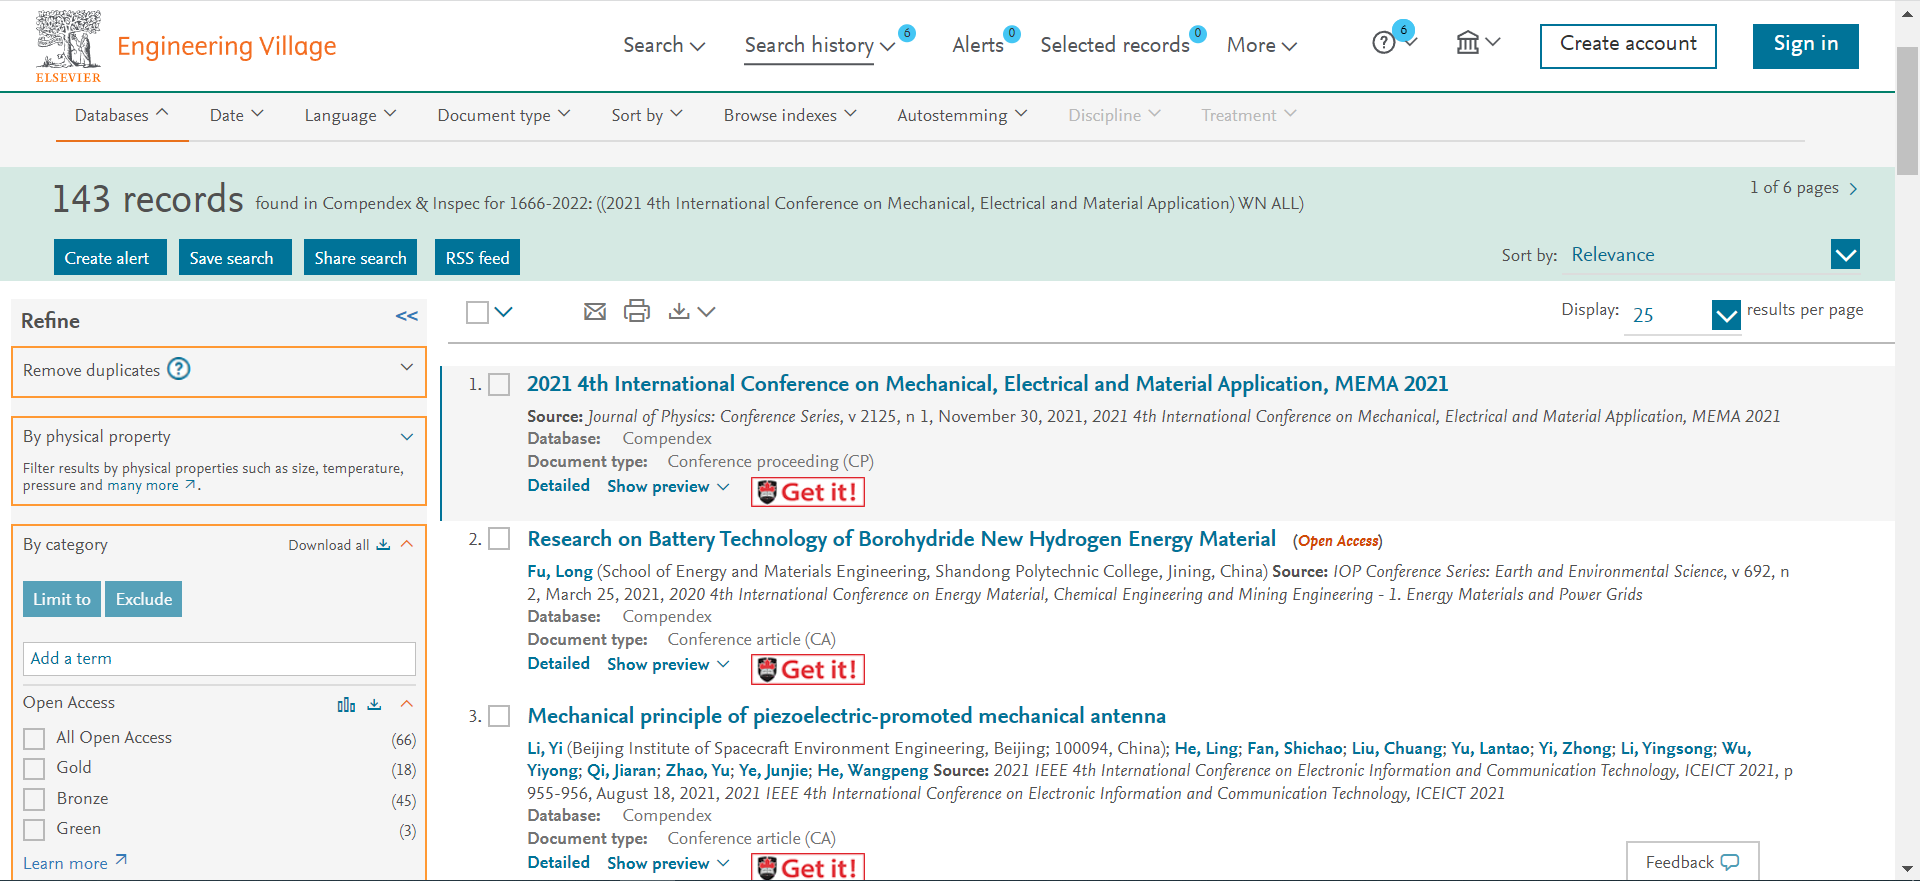Check record 1 MEMA 2021 checkbox
The height and width of the screenshot is (881, 1920).
499,385
